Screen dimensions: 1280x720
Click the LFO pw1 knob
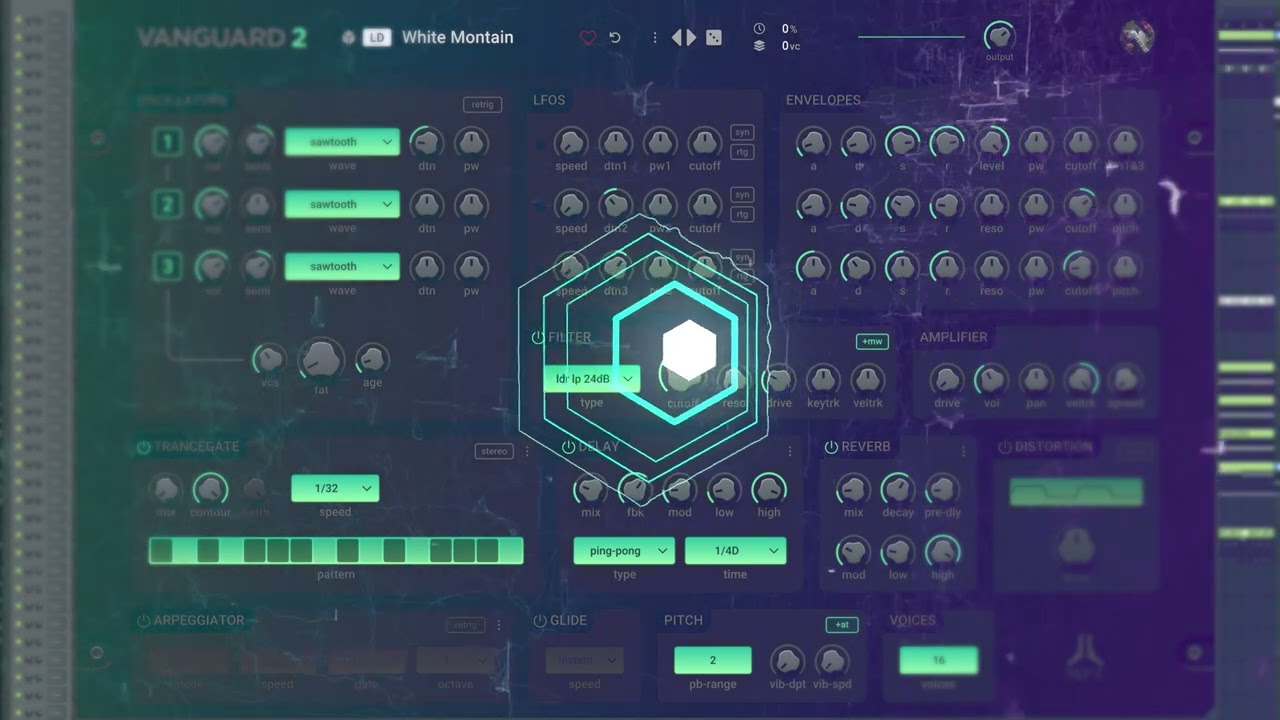660,142
